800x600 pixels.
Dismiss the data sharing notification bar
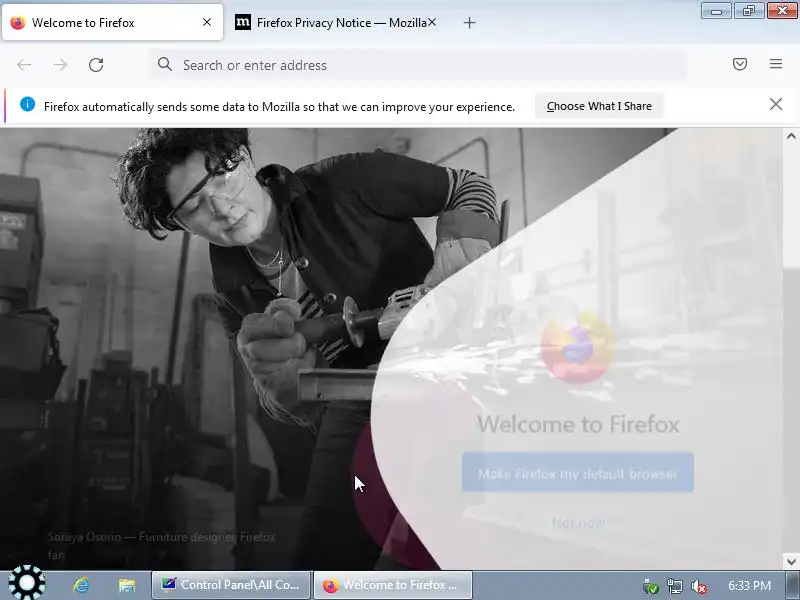point(776,105)
